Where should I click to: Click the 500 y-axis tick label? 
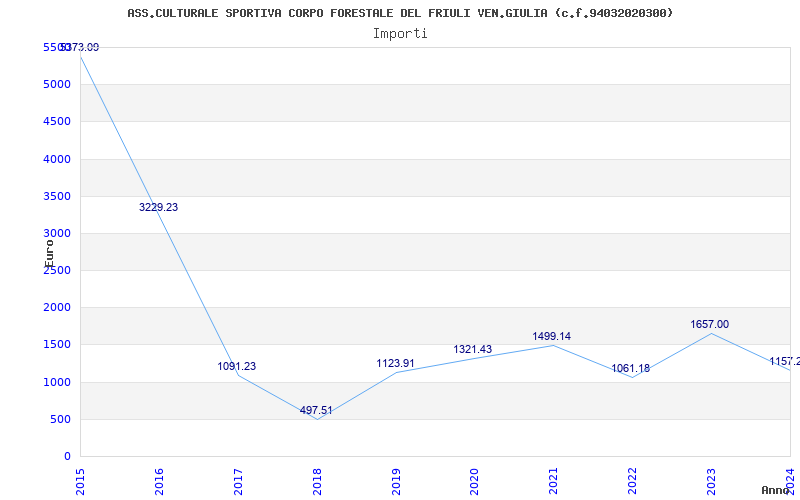click(61, 419)
